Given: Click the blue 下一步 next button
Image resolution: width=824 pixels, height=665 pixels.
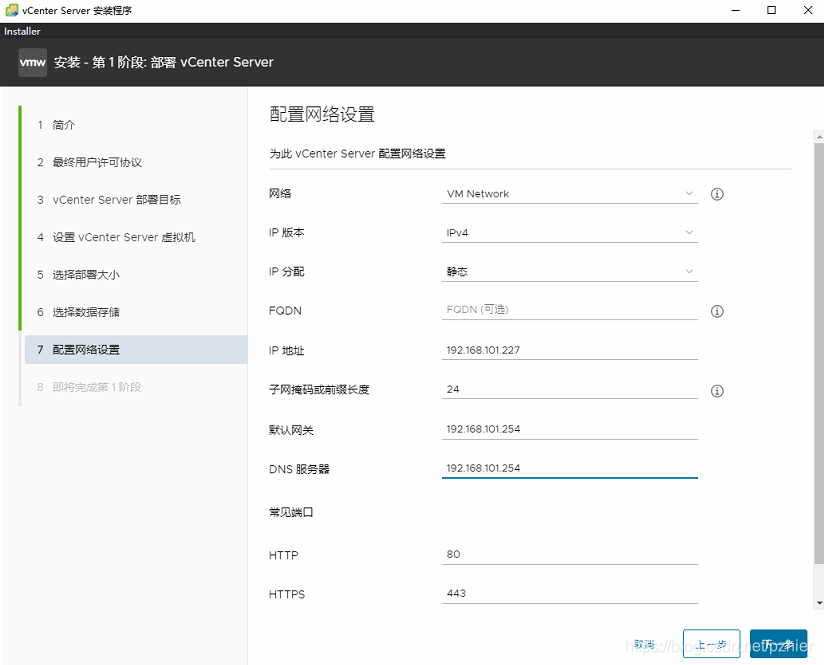Looking at the screenshot, I should pyautogui.click(x=778, y=644).
